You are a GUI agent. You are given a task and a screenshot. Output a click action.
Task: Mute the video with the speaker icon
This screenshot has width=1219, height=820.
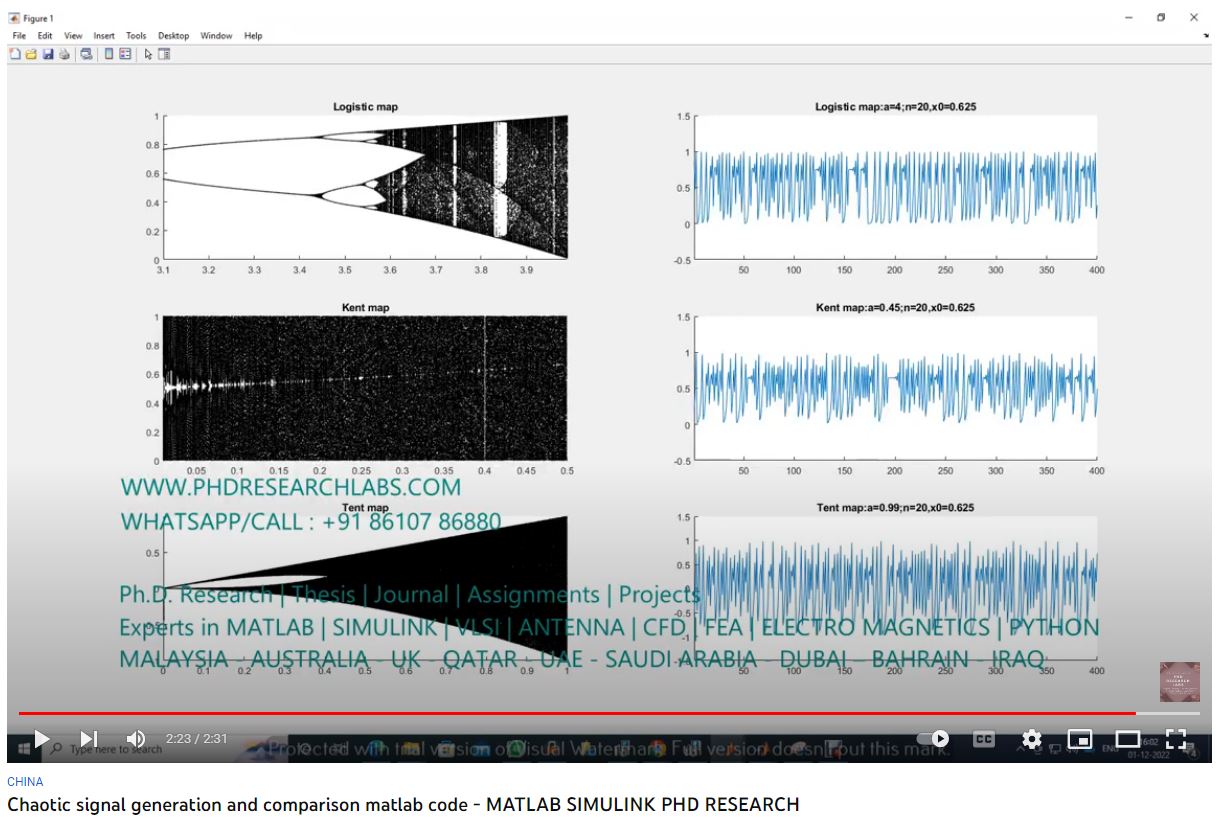[136, 739]
